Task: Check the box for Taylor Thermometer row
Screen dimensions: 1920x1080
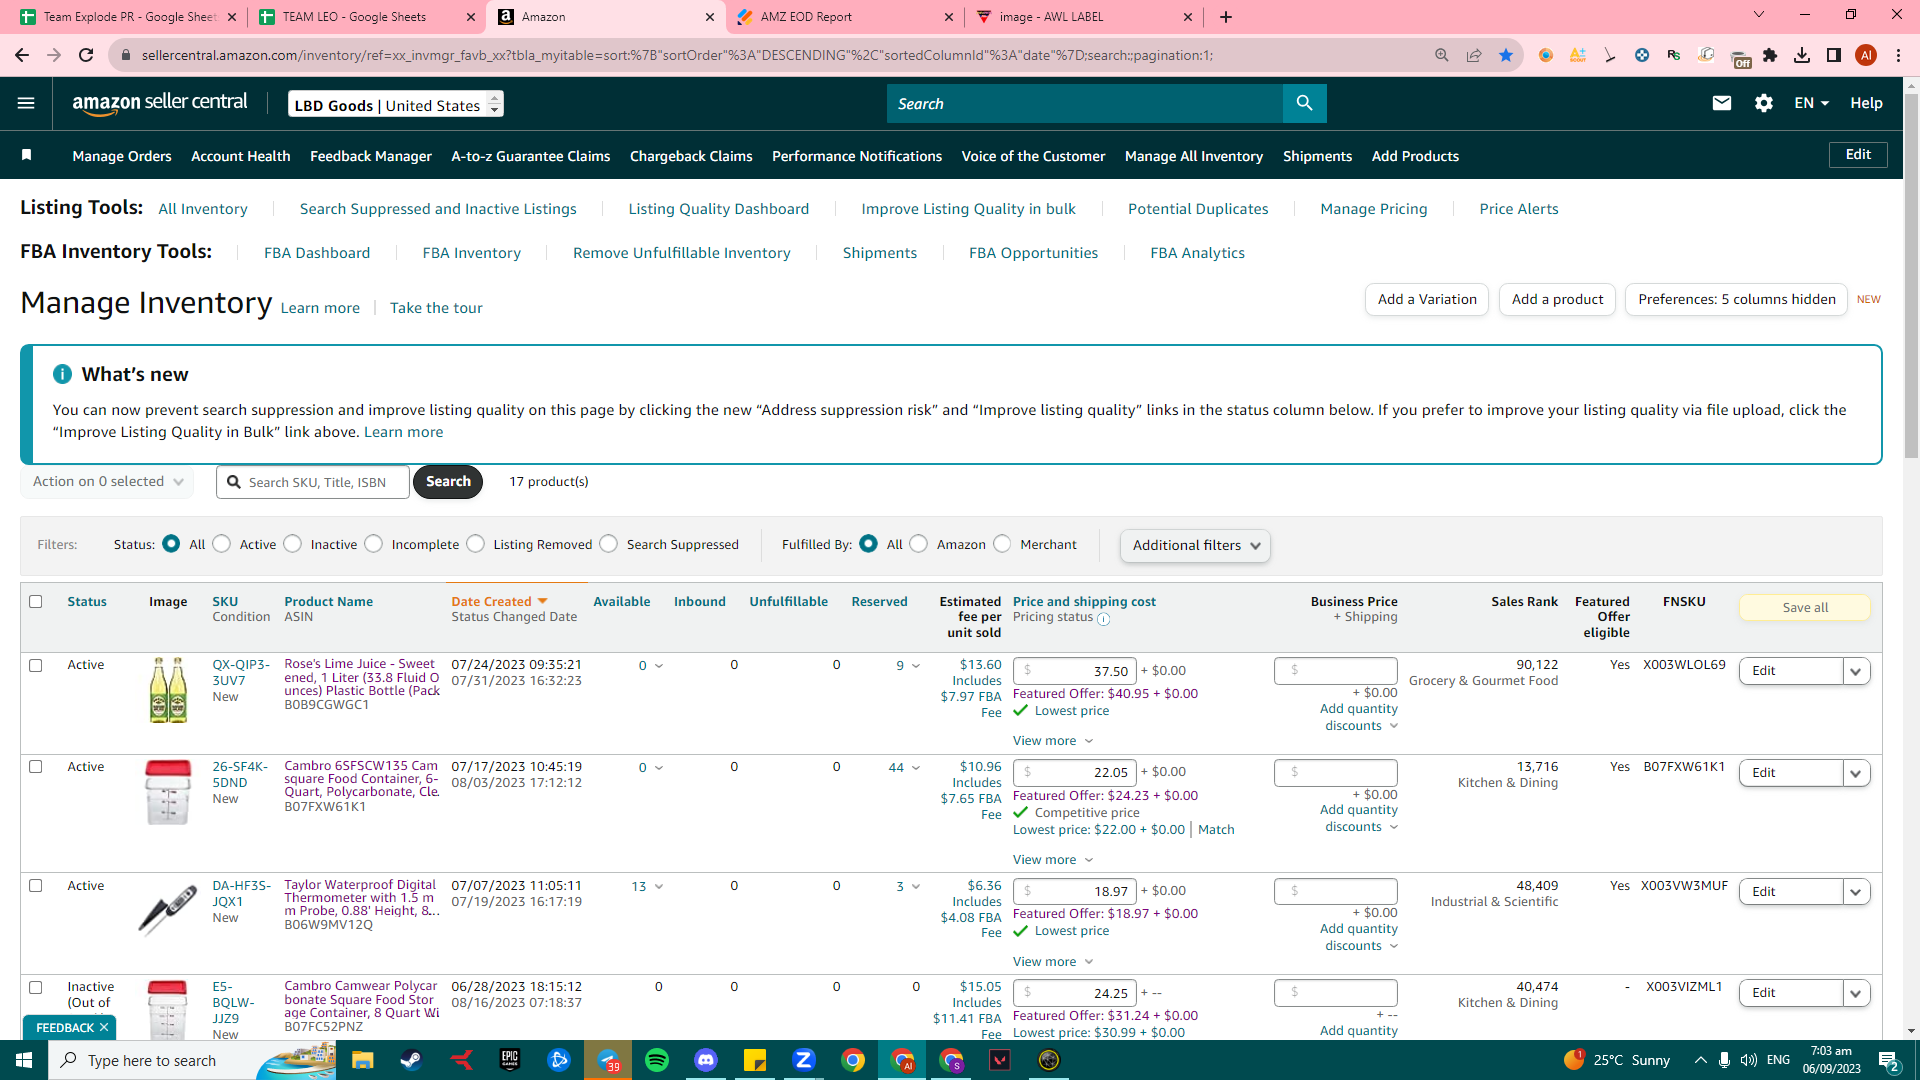Action: point(36,886)
